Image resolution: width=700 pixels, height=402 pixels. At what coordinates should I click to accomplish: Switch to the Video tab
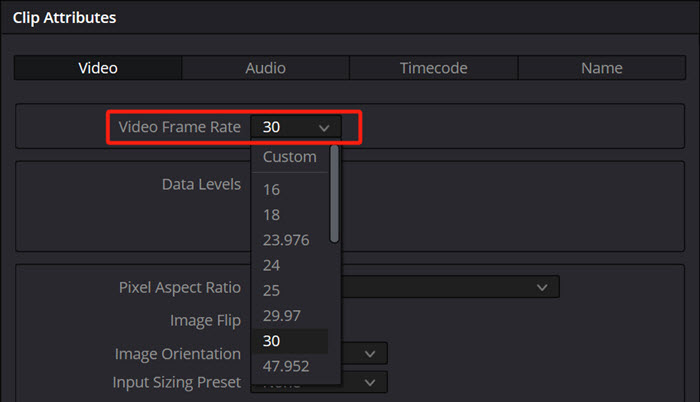tap(98, 68)
